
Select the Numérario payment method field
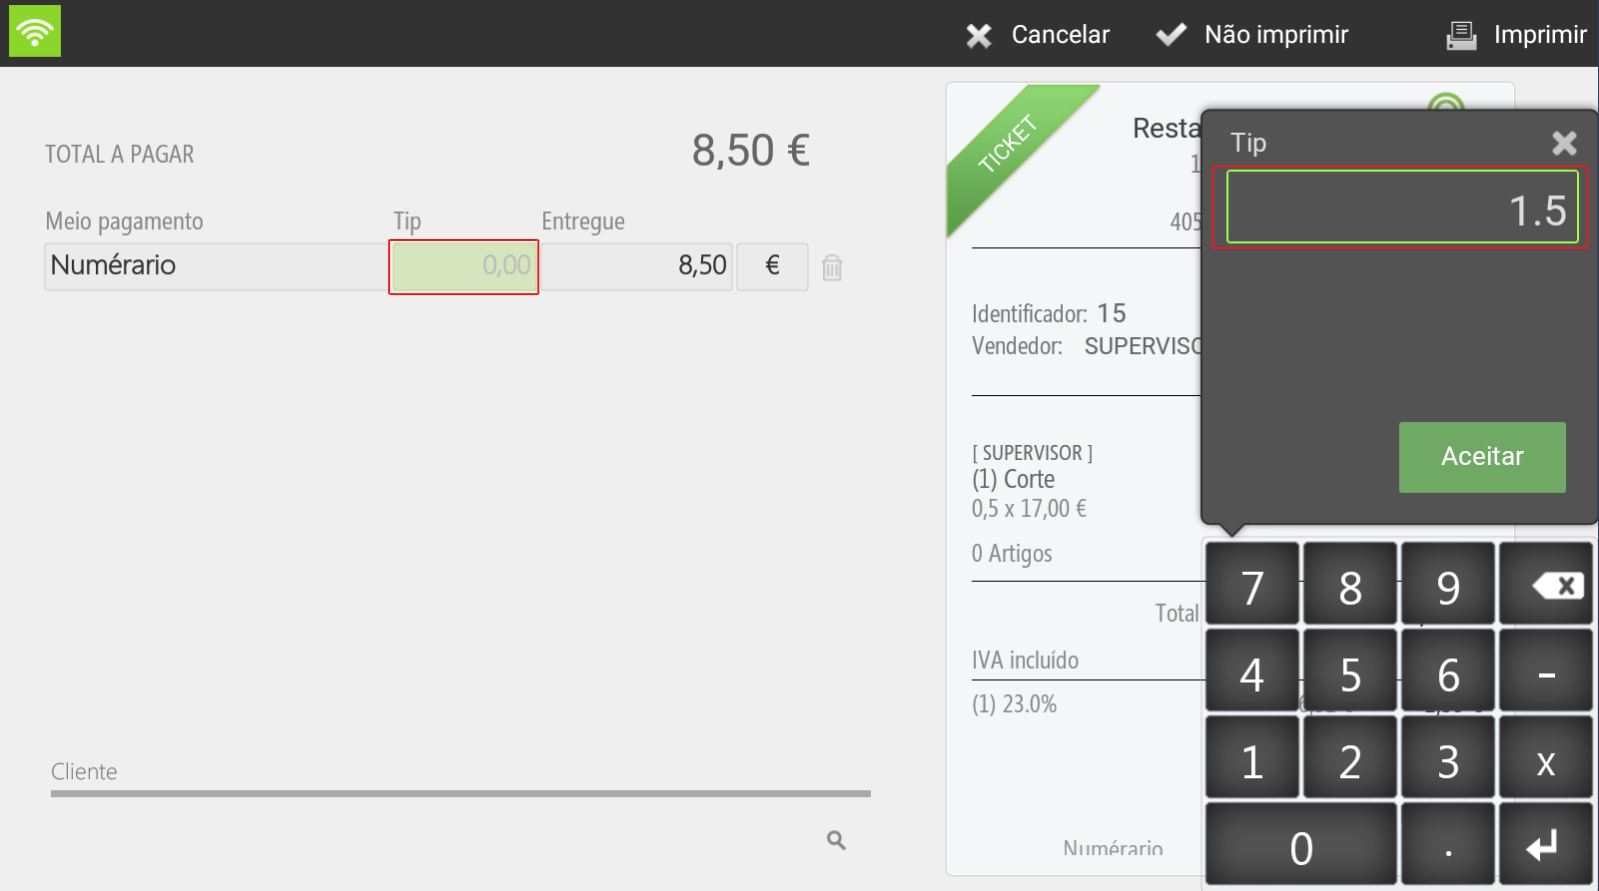216,267
